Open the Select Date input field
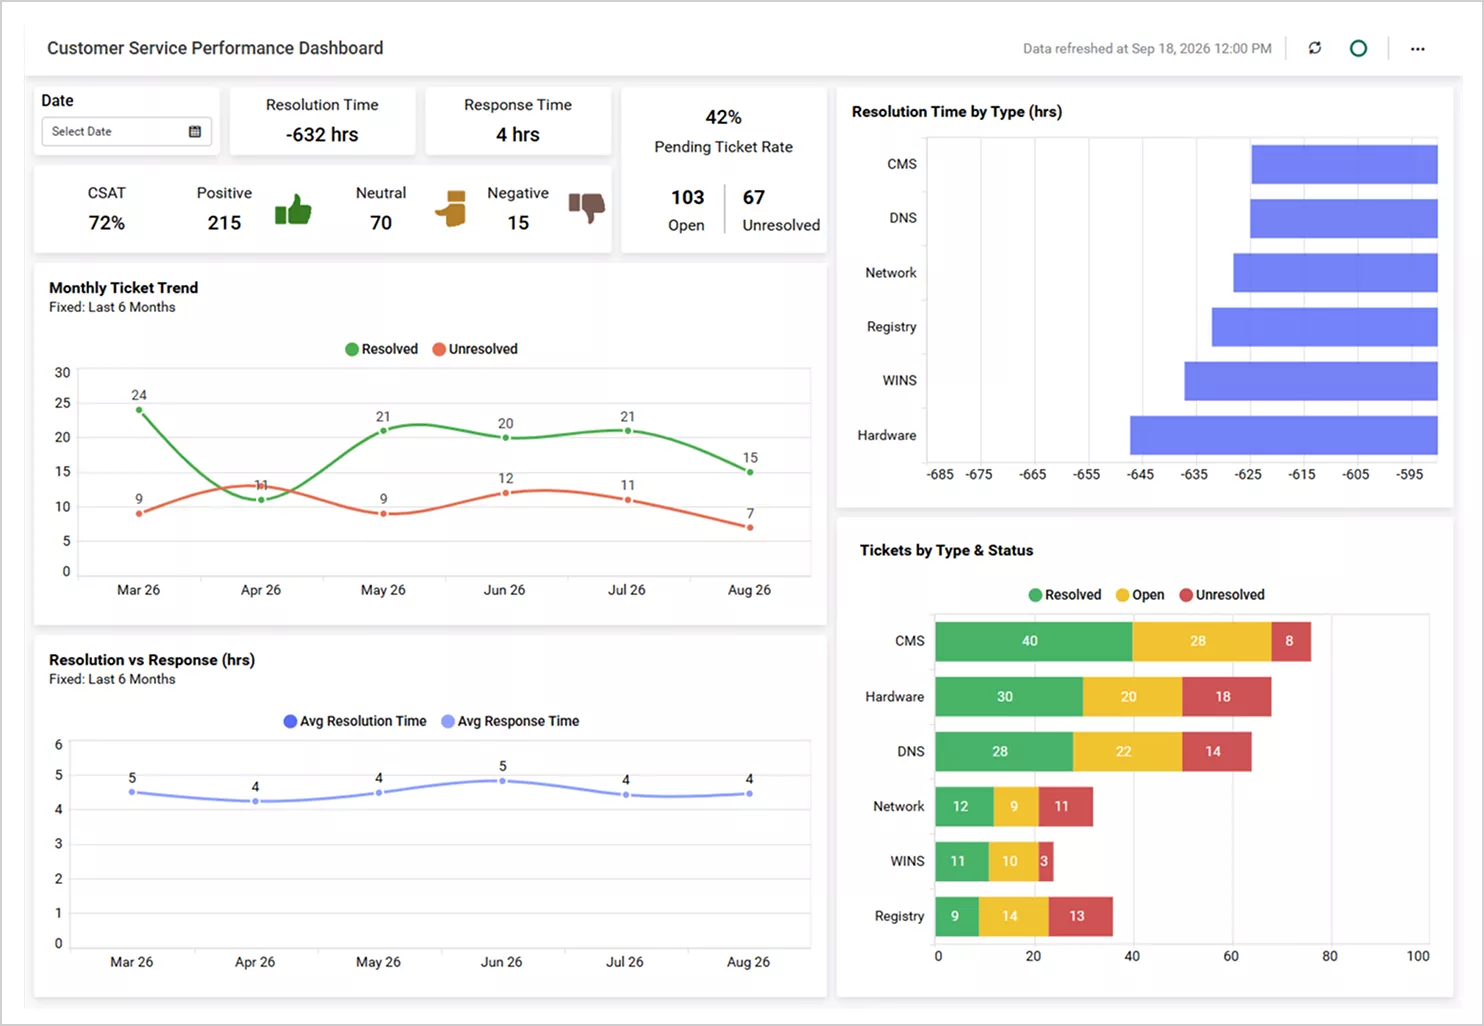Screen dimensions: 1484x1026 click(x=126, y=131)
